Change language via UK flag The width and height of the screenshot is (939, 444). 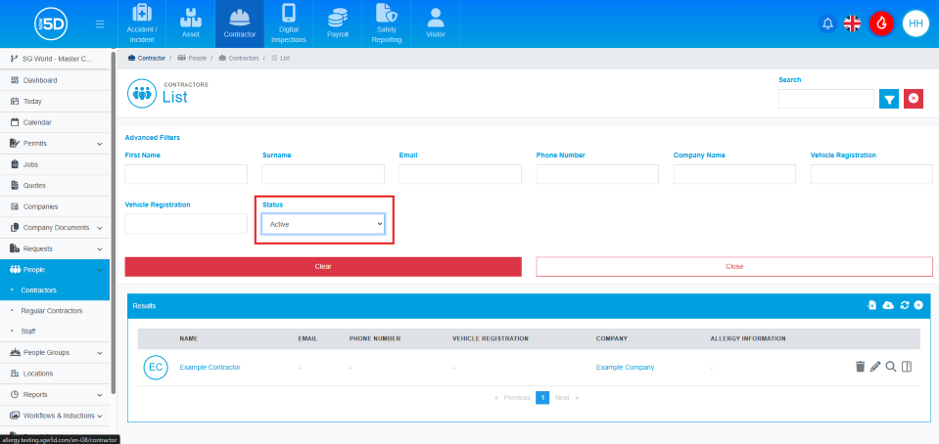(x=852, y=24)
